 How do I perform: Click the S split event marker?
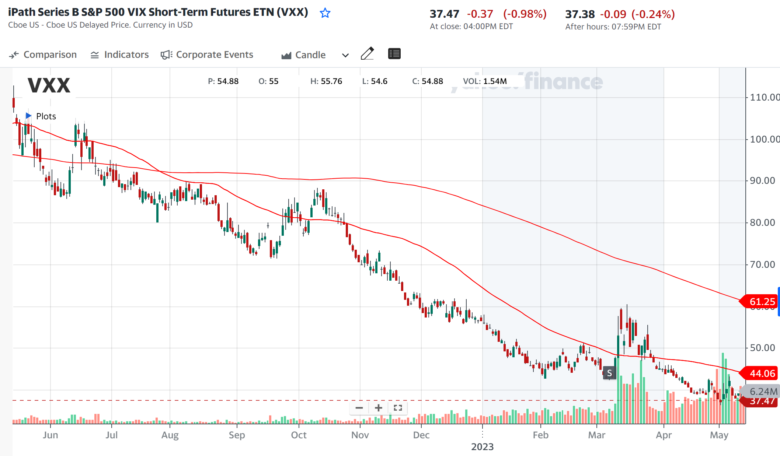(x=609, y=373)
